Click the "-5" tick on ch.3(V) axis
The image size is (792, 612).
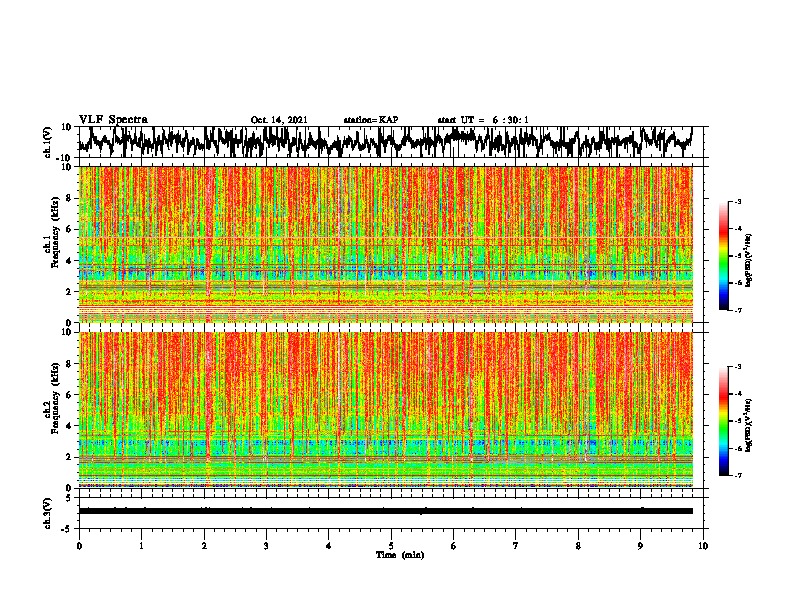[x=67, y=529]
